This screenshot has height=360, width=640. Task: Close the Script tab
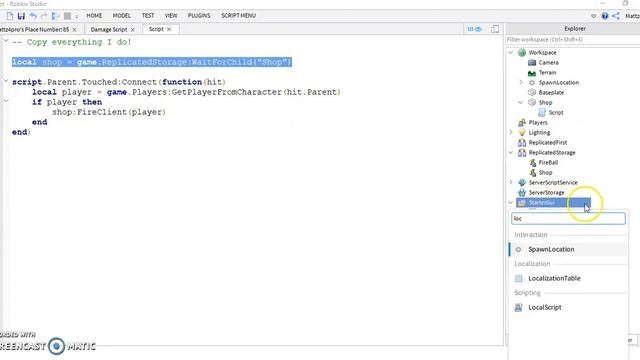(x=169, y=29)
